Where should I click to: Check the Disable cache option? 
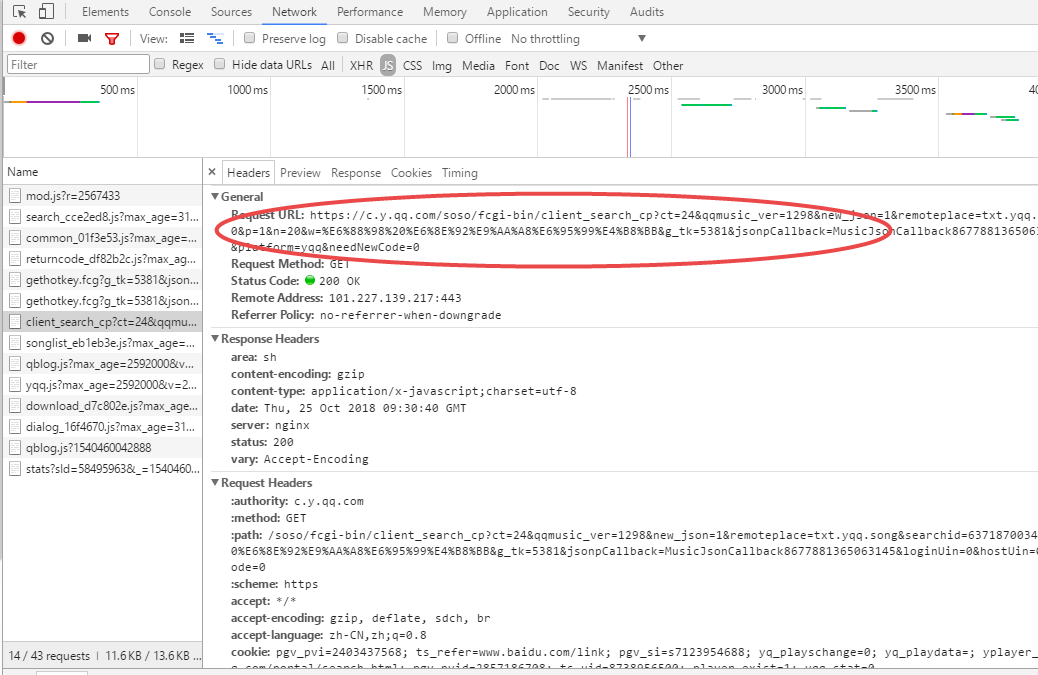342,38
